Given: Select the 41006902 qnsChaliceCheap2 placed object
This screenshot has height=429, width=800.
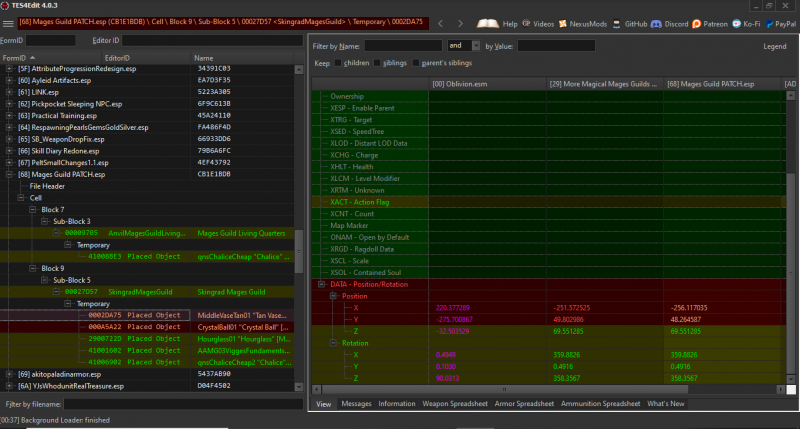Looking at the screenshot, I should point(146,362).
